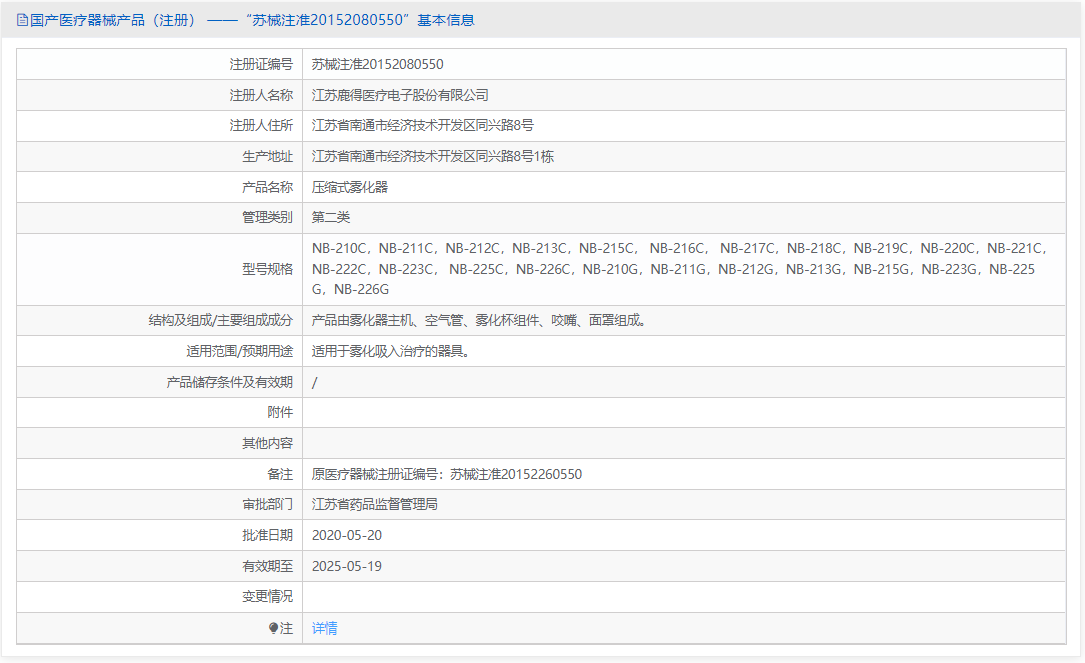The image size is (1085, 663).
Task: Open the 详情 link
Action: tap(324, 627)
